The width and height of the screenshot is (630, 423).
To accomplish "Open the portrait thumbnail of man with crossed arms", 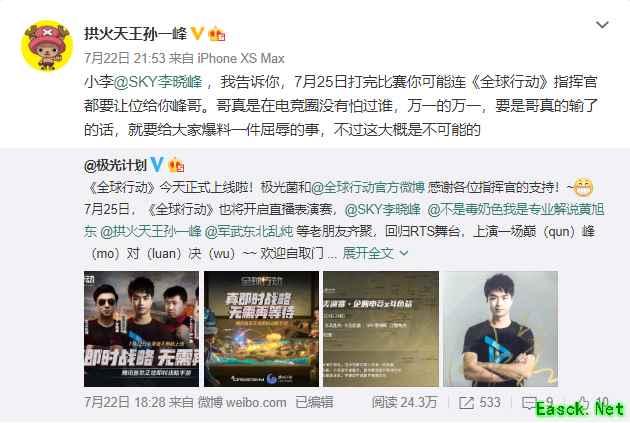I will coord(501,329).
